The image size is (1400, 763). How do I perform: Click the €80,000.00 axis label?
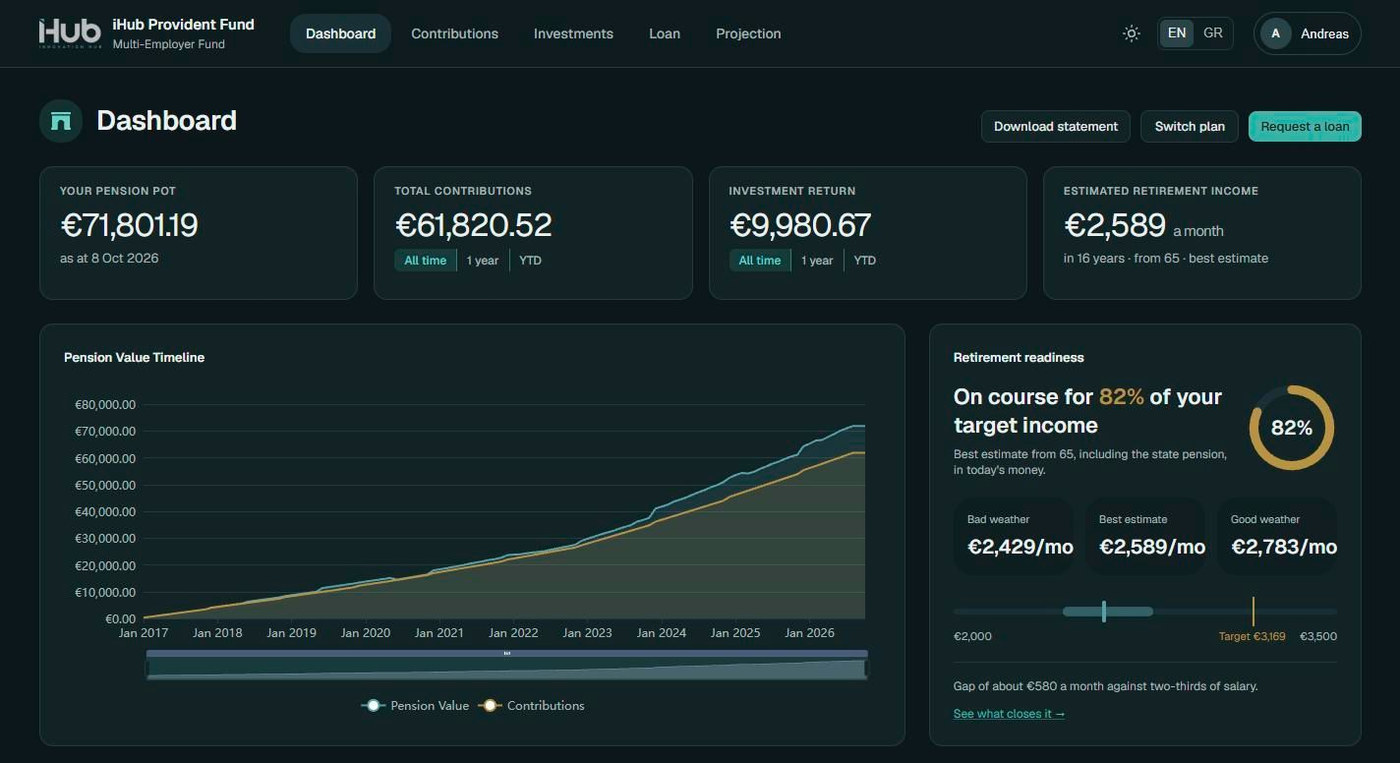coord(104,405)
